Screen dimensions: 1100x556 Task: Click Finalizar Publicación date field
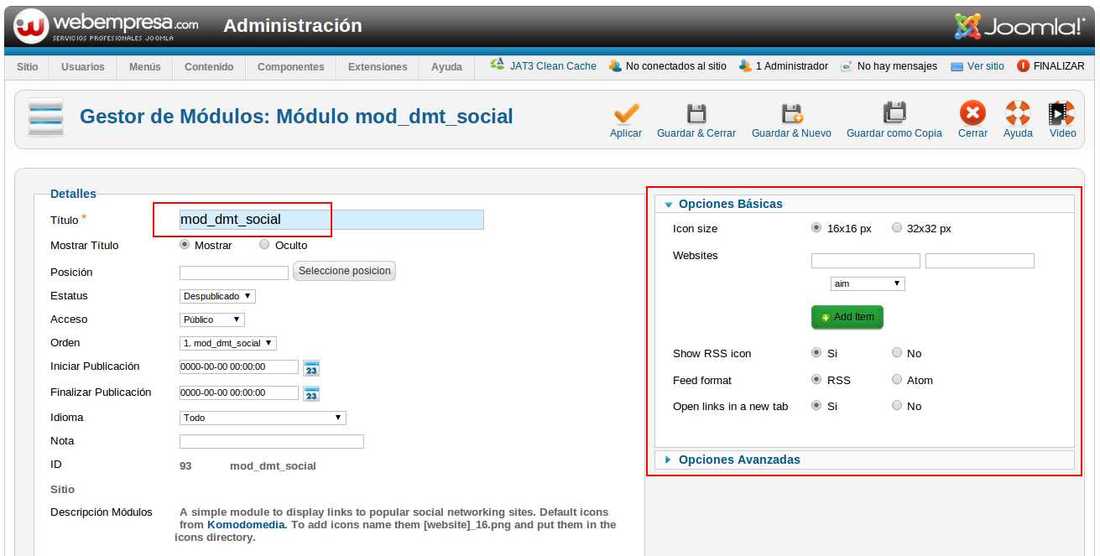coord(239,393)
